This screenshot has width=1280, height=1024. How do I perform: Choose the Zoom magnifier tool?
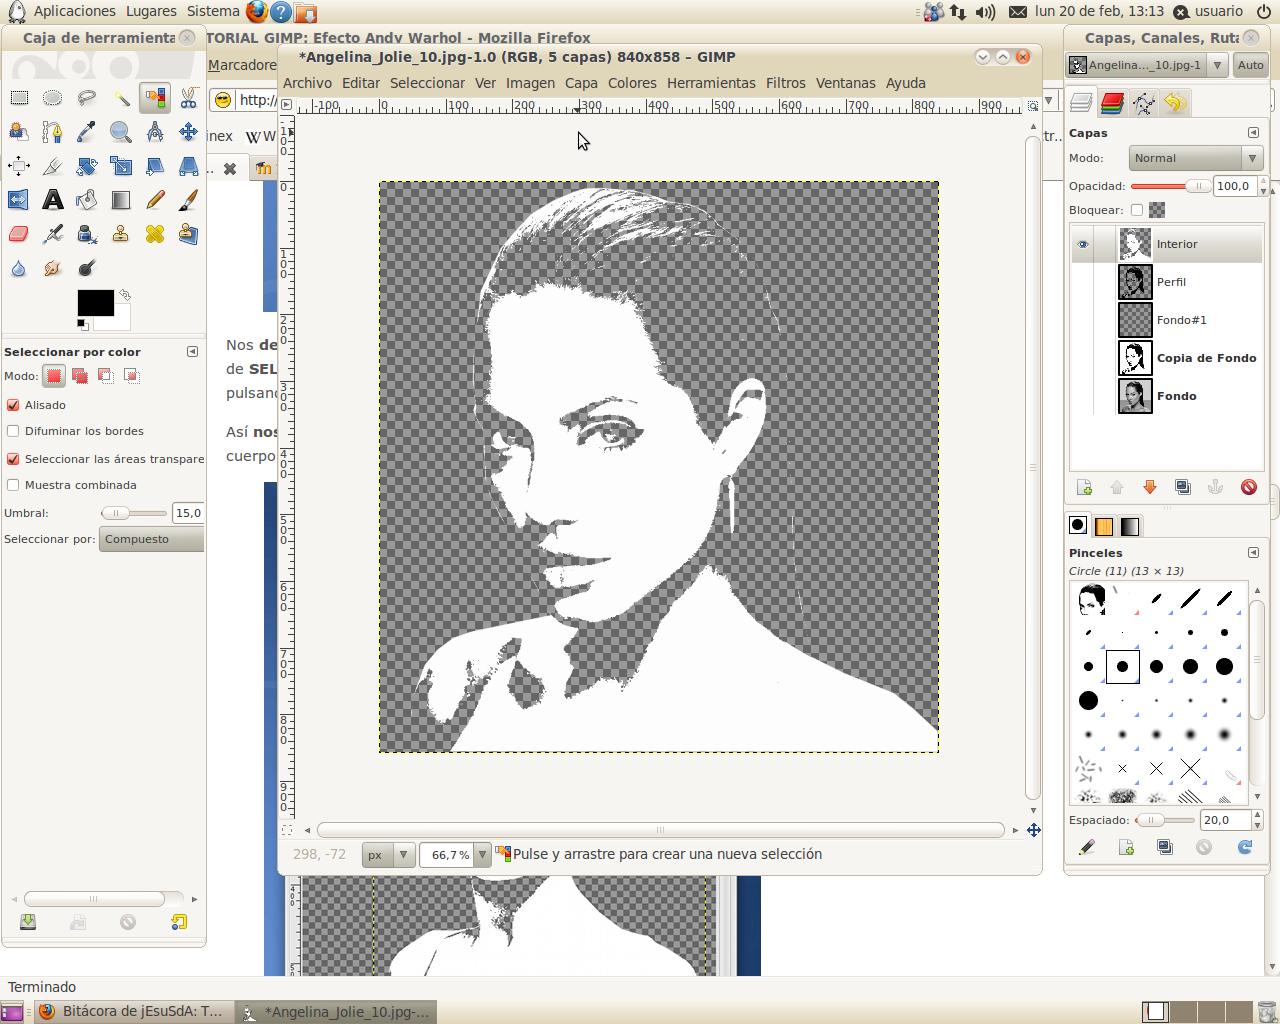(118, 133)
